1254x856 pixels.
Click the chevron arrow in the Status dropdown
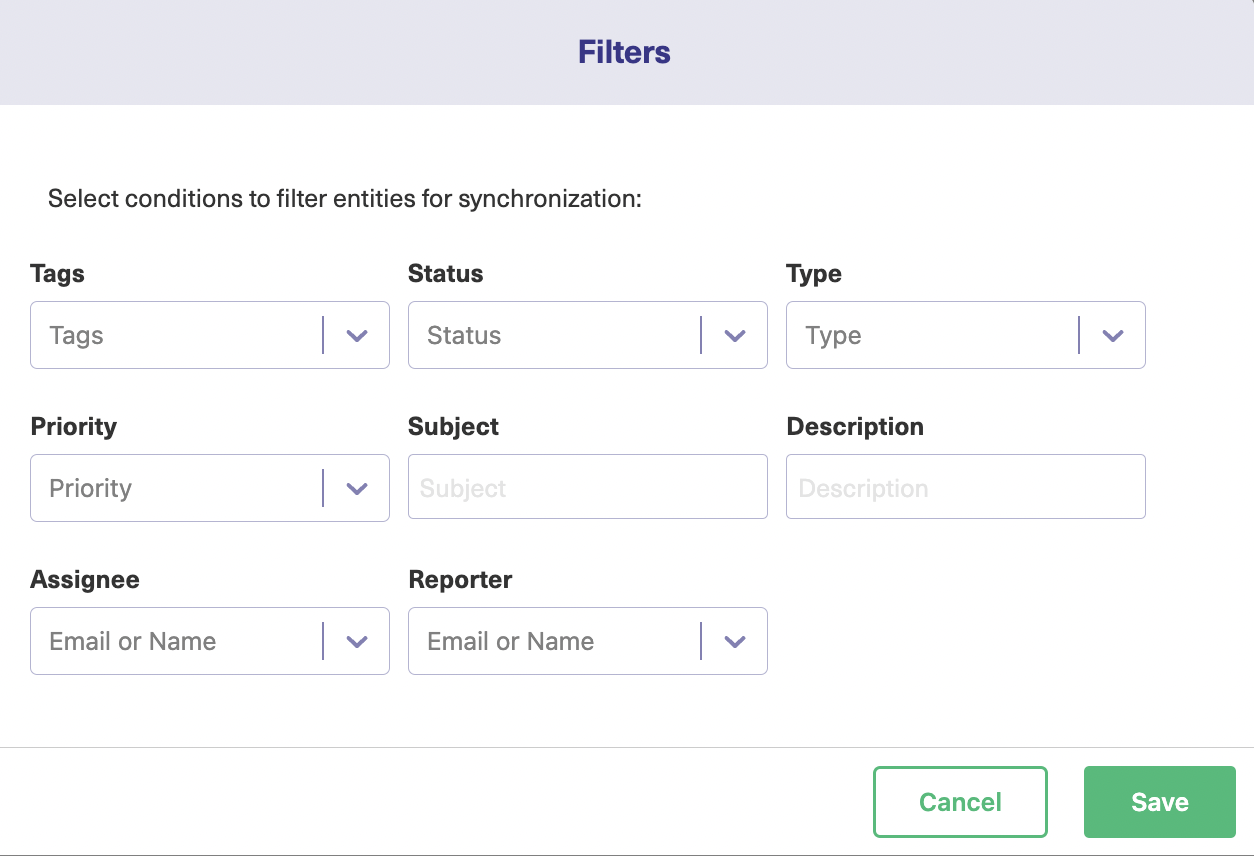pyautogui.click(x=735, y=336)
